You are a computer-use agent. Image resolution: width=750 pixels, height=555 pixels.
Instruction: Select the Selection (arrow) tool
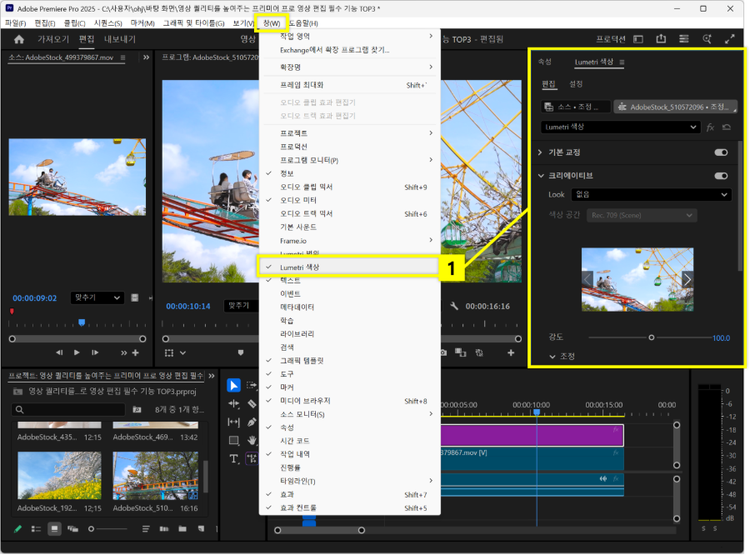[x=233, y=386]
